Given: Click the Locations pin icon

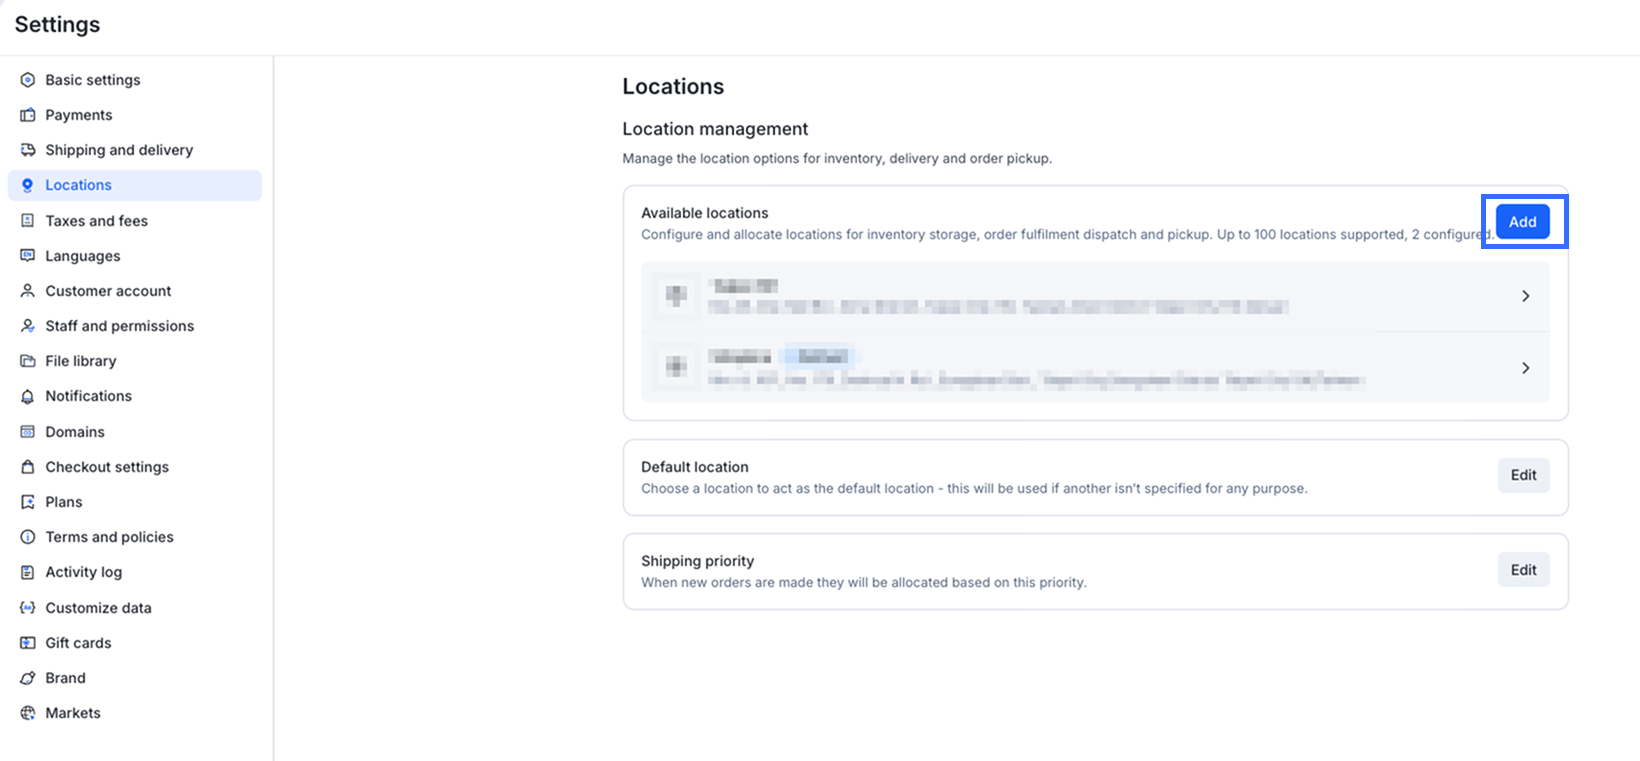Looking at the screenshot, I should tap(28, 185).
